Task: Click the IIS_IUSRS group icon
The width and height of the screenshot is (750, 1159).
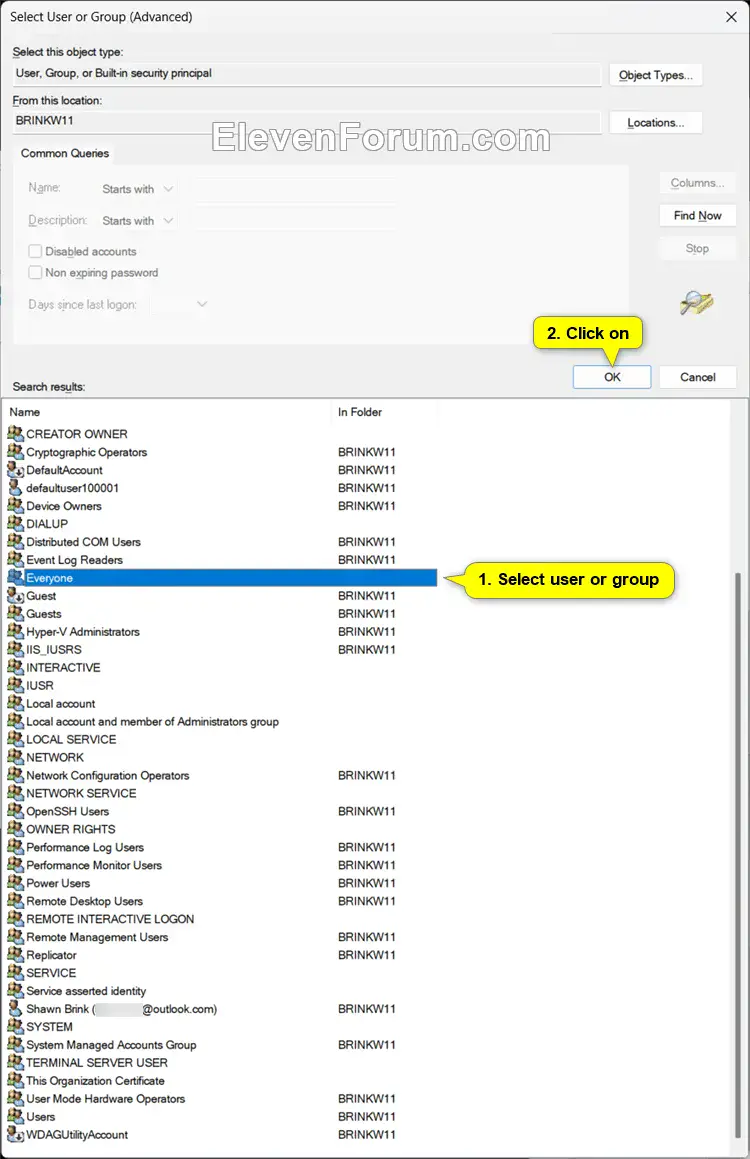Action: 16,649
